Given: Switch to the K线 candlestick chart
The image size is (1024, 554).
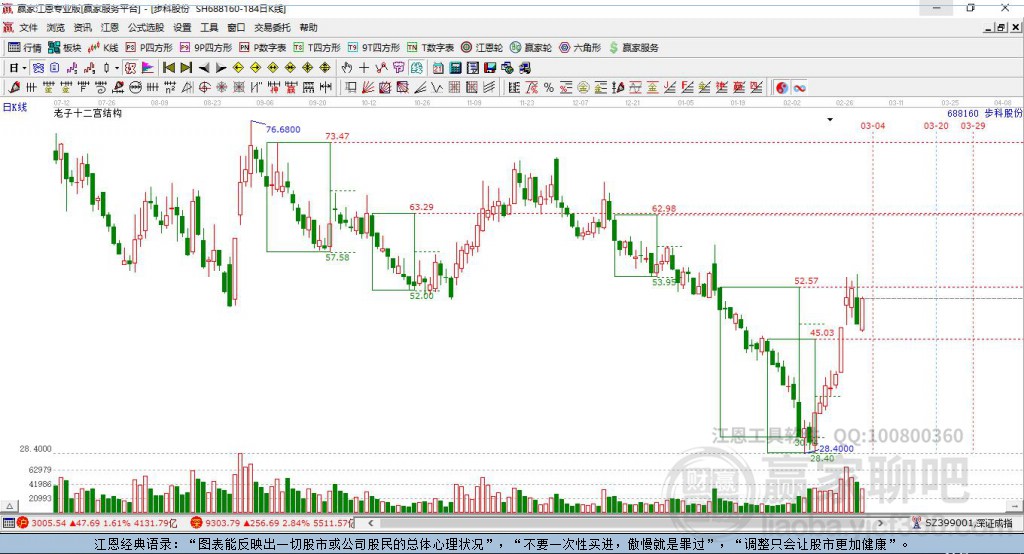Looking at the screenshot, I should (x=103, y=48).
